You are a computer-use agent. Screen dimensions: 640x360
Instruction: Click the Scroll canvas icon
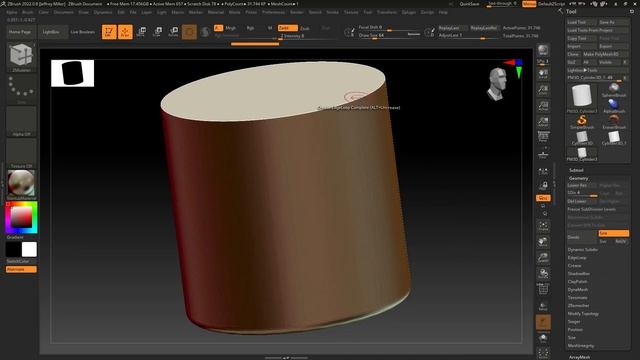pos(543,74)
